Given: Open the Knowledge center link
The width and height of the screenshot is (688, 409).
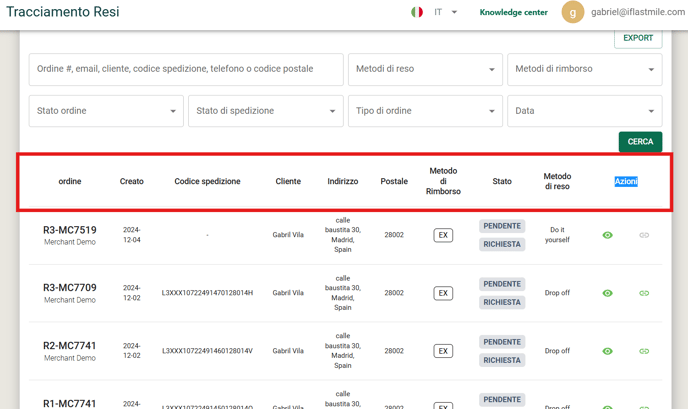Looking at the screenshot, I should coord(513,12).
